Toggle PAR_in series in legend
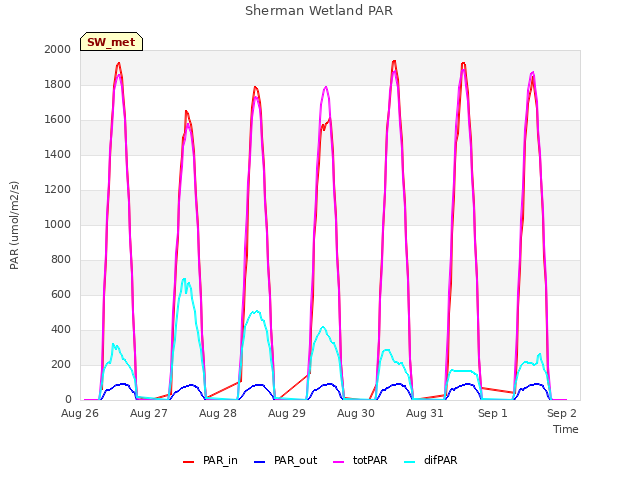Image resolution: width=640 pixels, height=480 pixels. [x=210, y=460]
